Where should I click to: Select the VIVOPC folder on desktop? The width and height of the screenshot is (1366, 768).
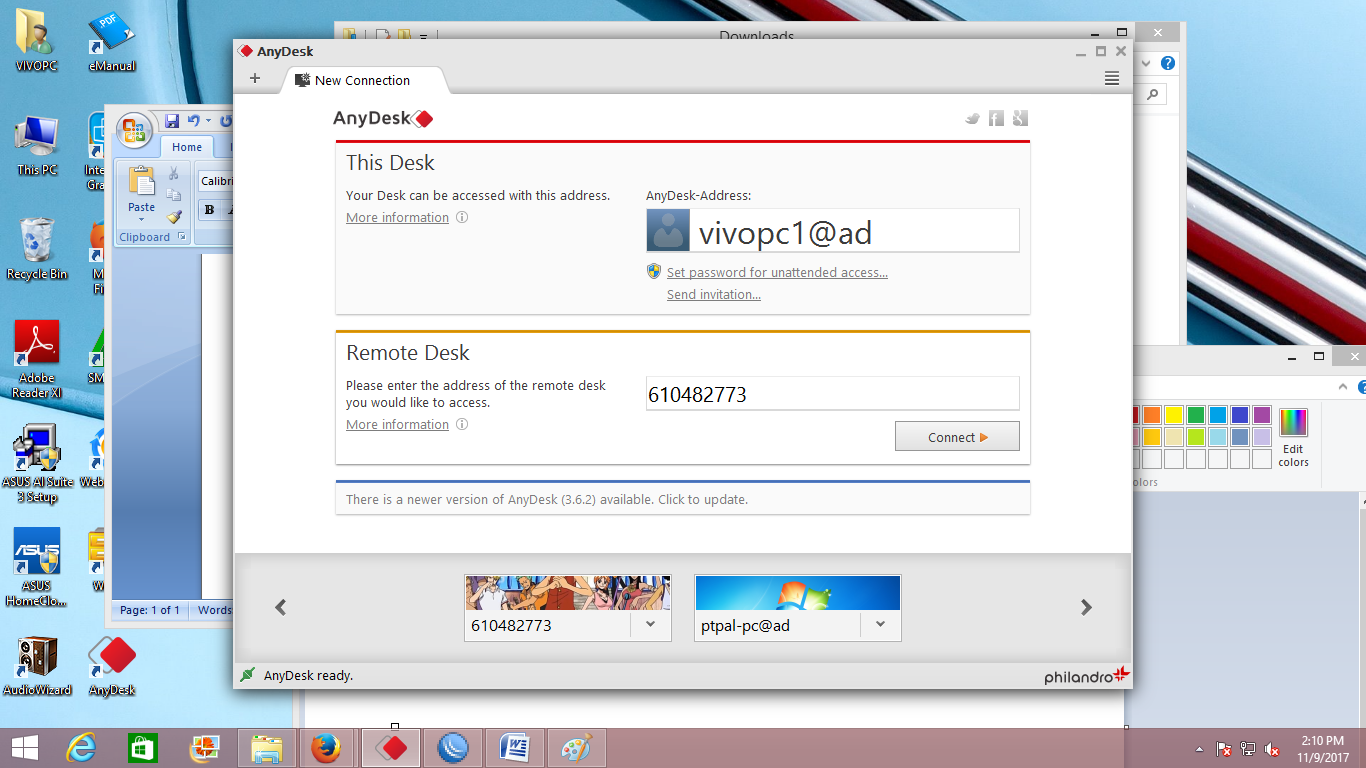37,42
